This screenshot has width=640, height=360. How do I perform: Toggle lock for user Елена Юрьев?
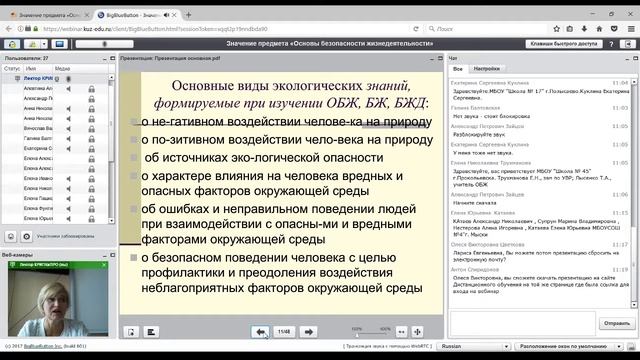tap(91, 219)
